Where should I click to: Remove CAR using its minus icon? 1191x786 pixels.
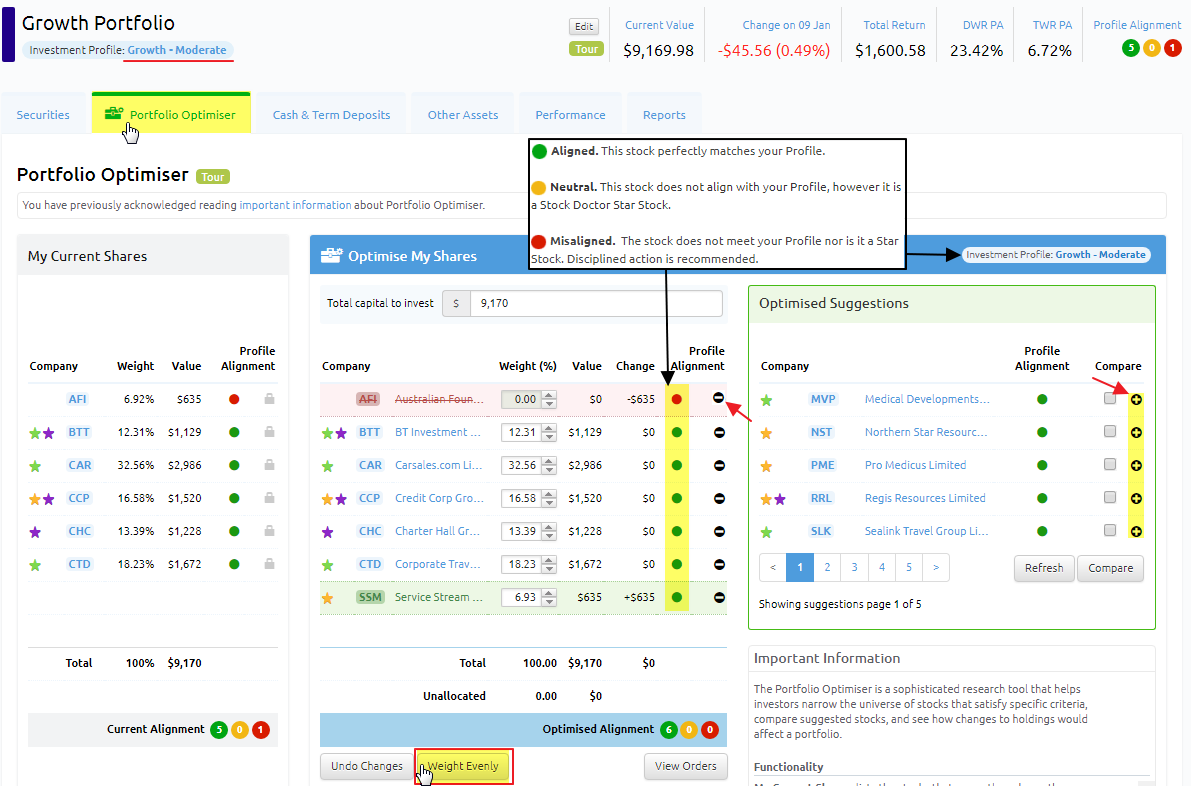(x=719, y=466)
